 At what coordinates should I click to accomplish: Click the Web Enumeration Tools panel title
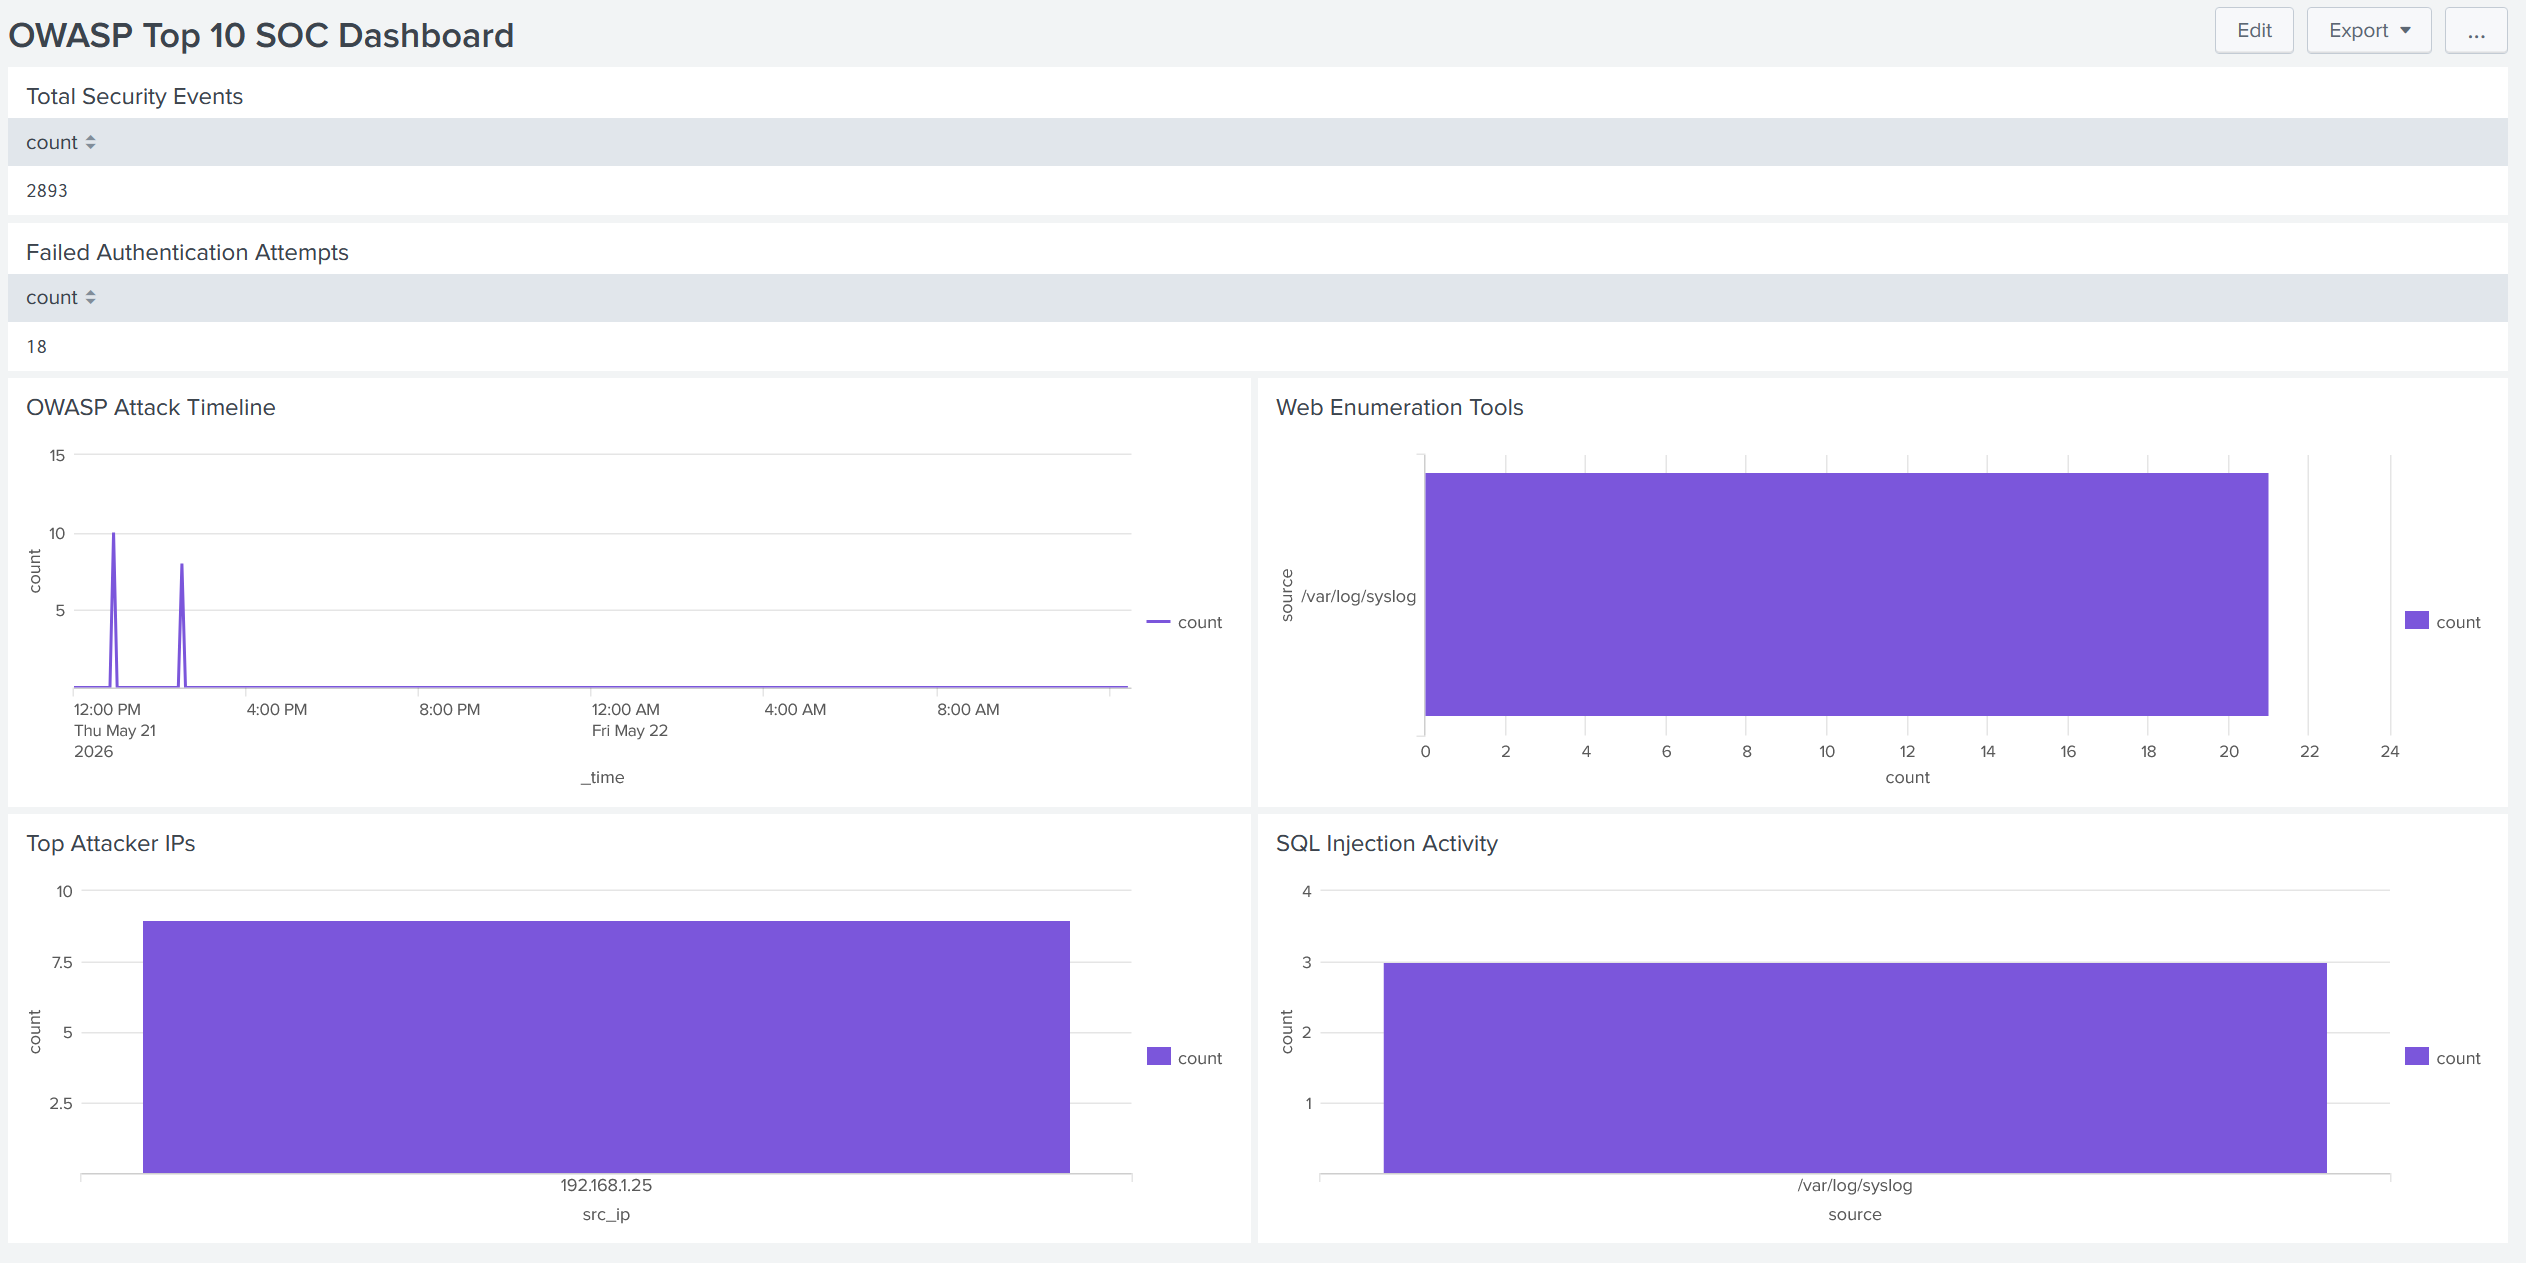click(1400, 407)
